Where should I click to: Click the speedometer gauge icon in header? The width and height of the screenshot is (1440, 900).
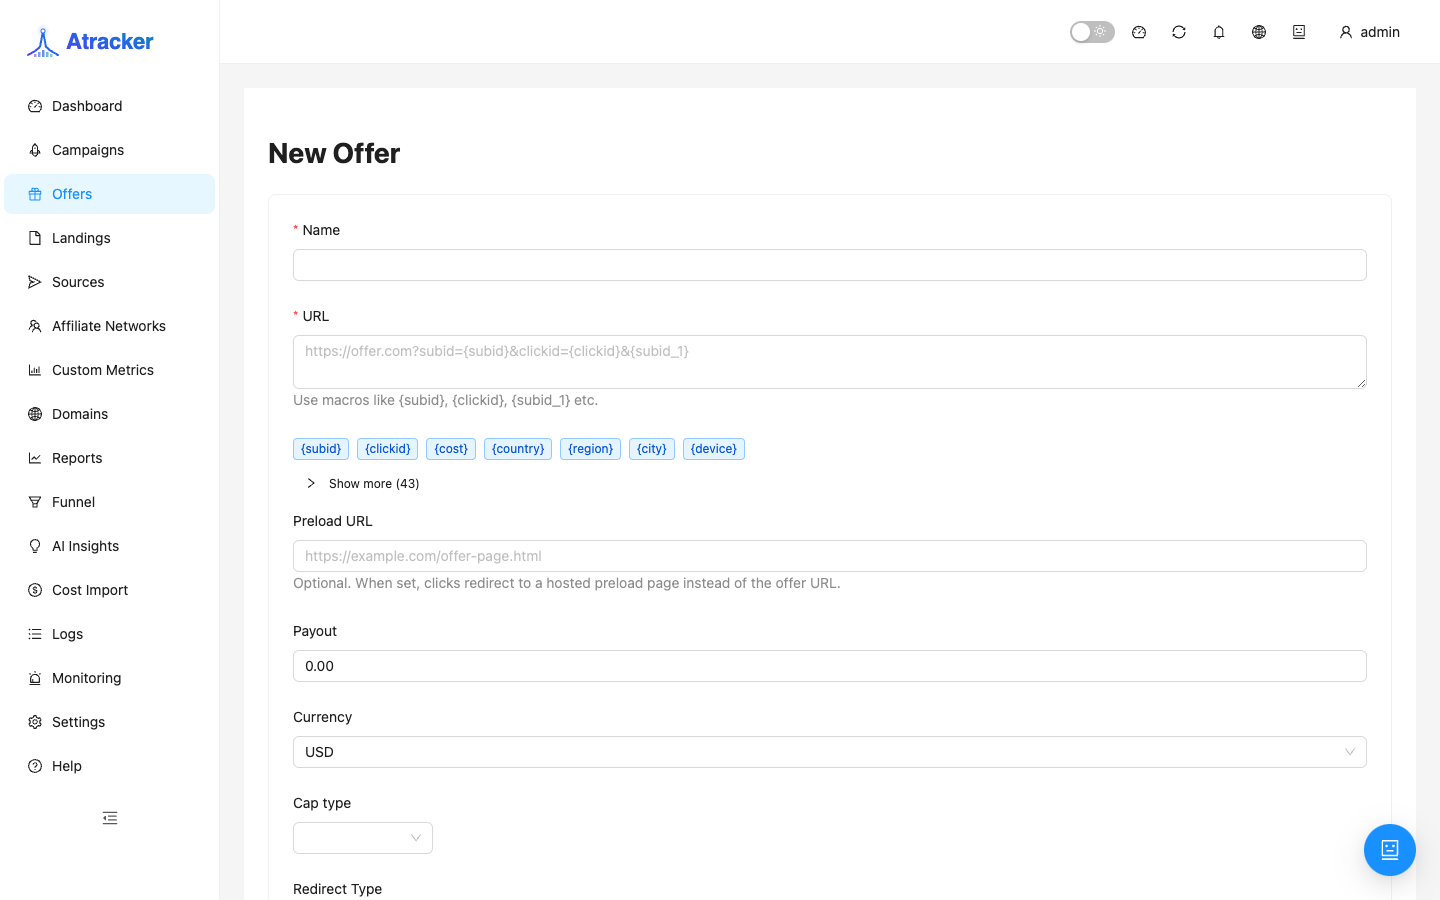pos(1139,32)
